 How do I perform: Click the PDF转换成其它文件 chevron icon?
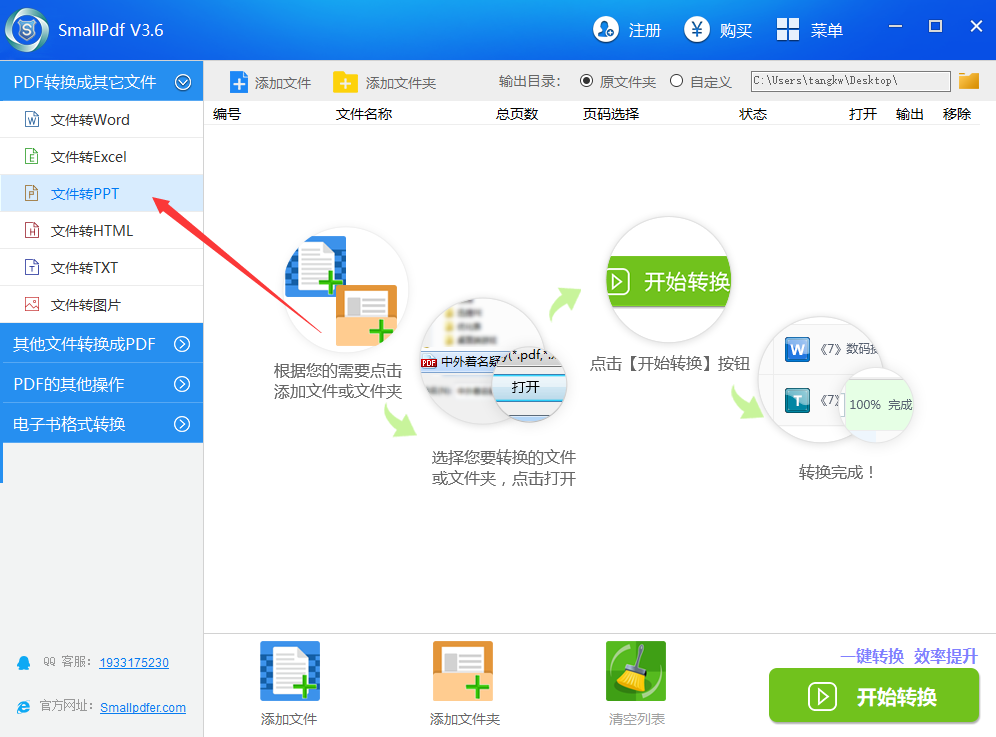[183, 82]
